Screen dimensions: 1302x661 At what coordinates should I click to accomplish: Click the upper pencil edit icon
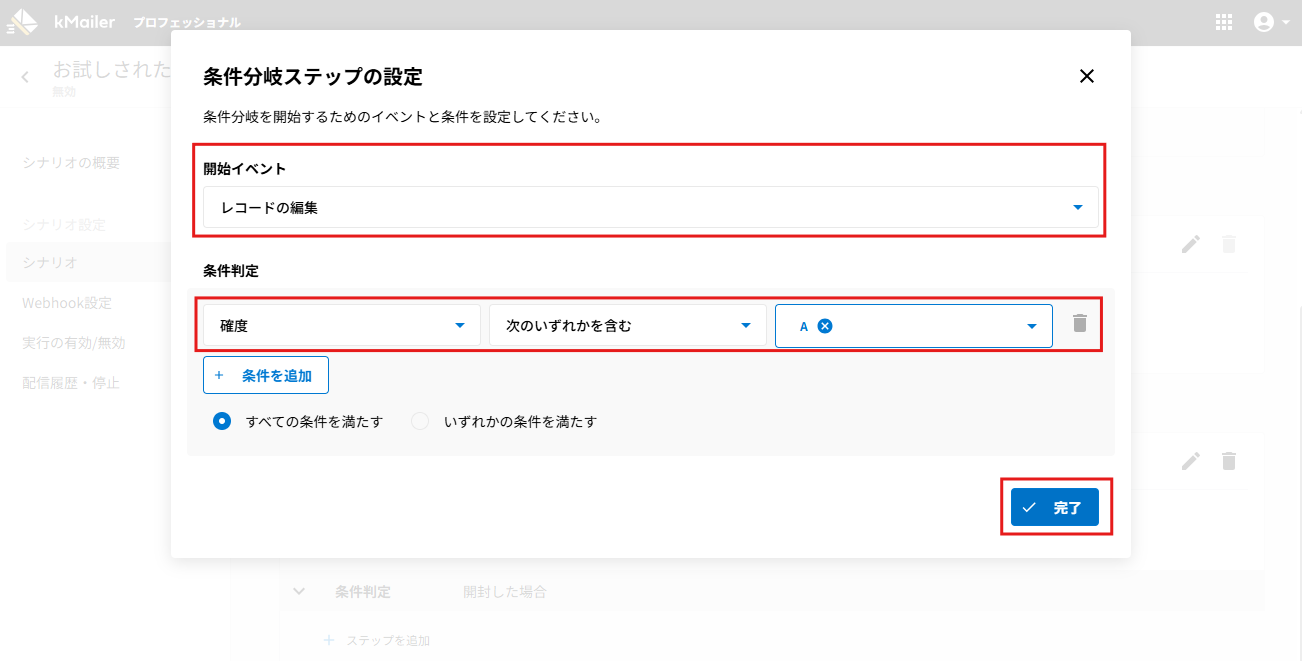(x=1190, y=244)
